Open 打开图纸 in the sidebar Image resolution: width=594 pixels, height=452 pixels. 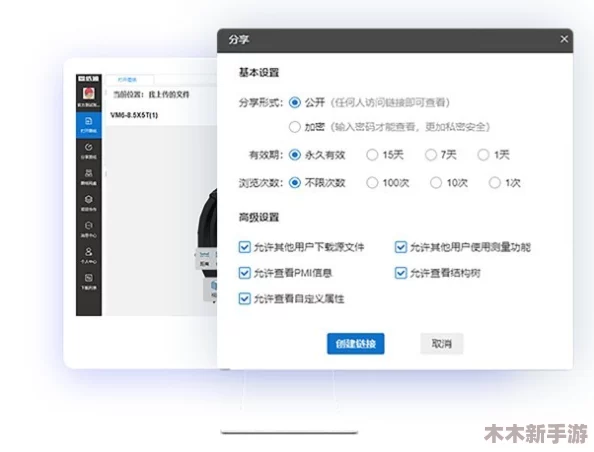(x=89, y=125)
